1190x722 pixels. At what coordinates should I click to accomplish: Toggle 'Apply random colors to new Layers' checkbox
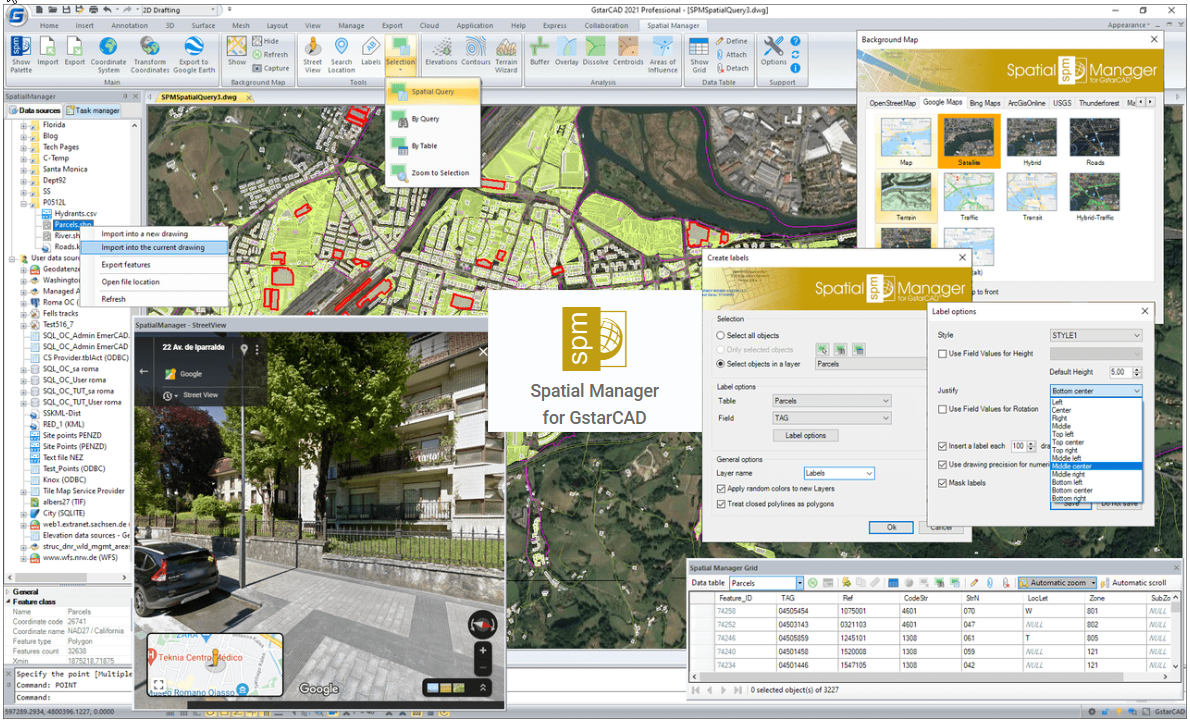point(722,489)
